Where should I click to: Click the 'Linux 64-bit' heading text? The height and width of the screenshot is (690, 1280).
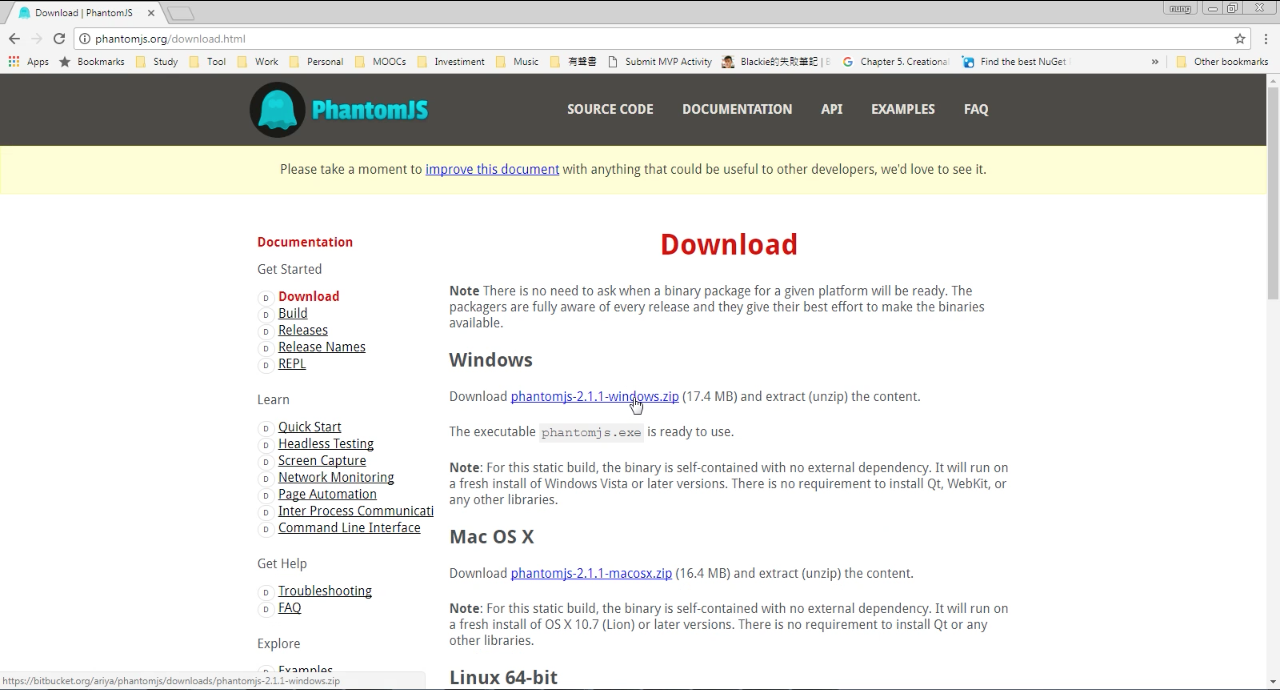coord(503,678)
